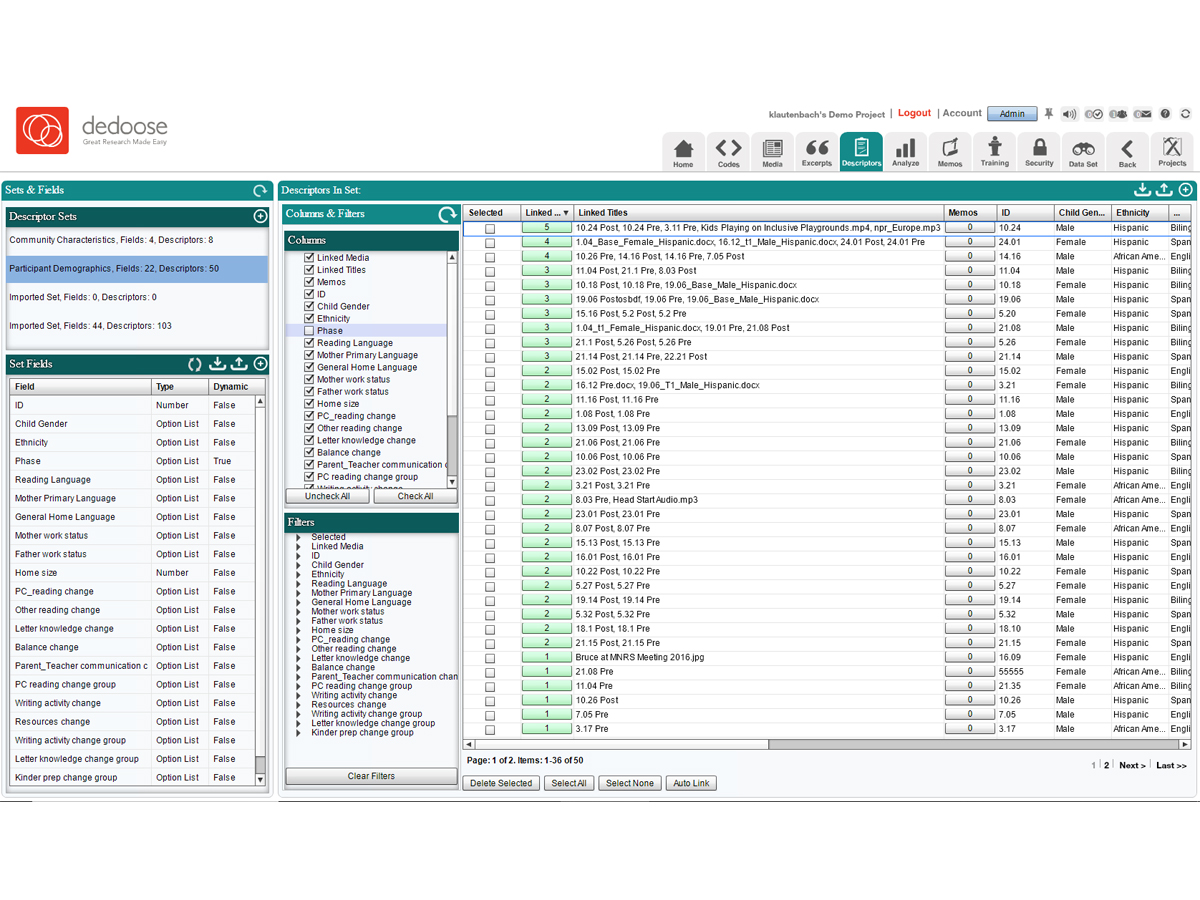1200x900 pixels.
Task: Uncheck the Ethnicity column checkbox
Action: coord(309,319)
